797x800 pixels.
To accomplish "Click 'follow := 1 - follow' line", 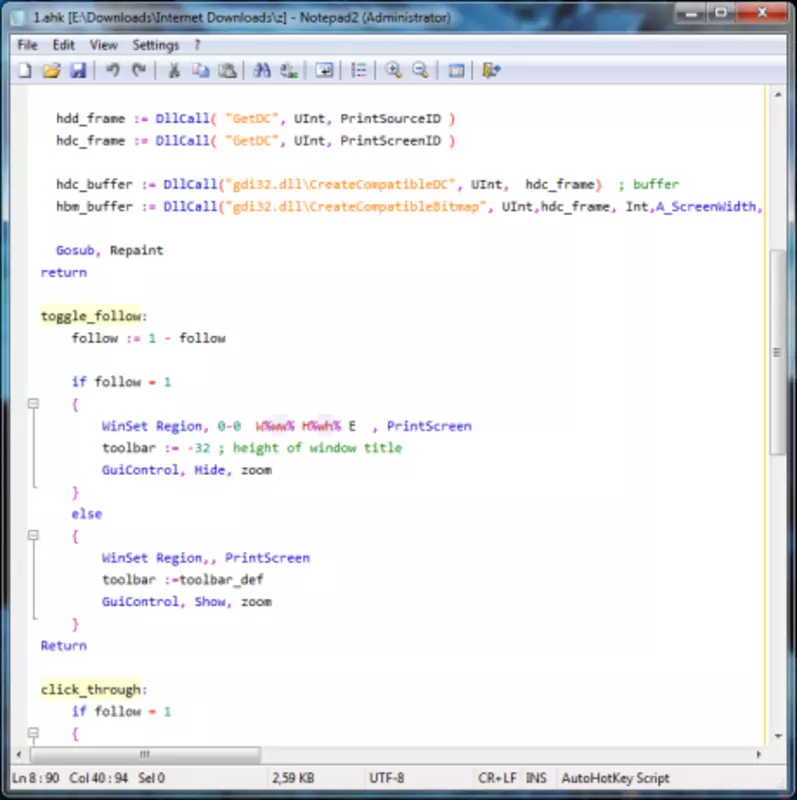I will pos(148,338).
